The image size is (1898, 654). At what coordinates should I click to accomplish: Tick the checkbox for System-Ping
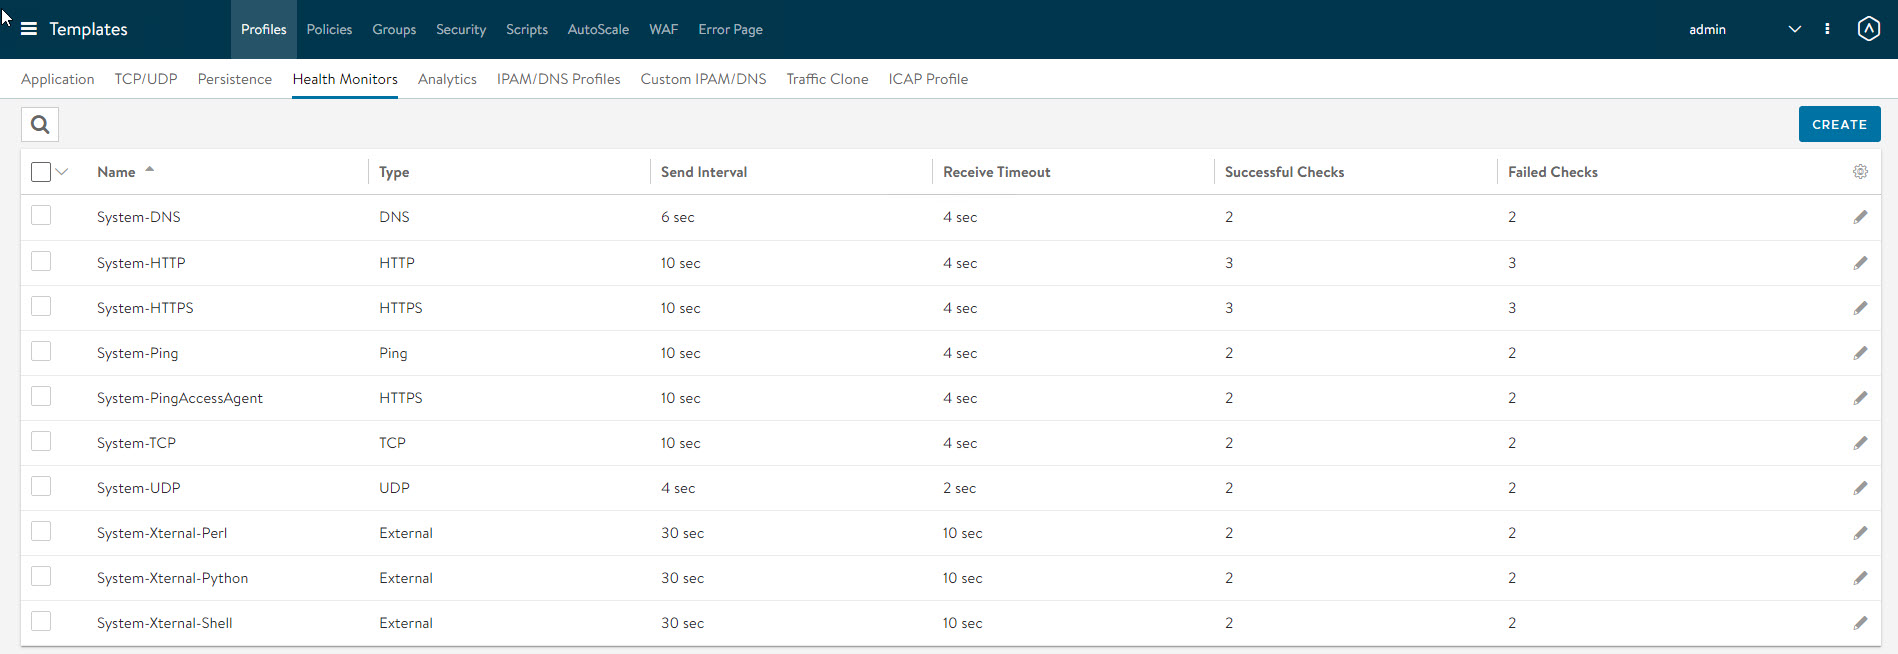click(x=41, y=352)
